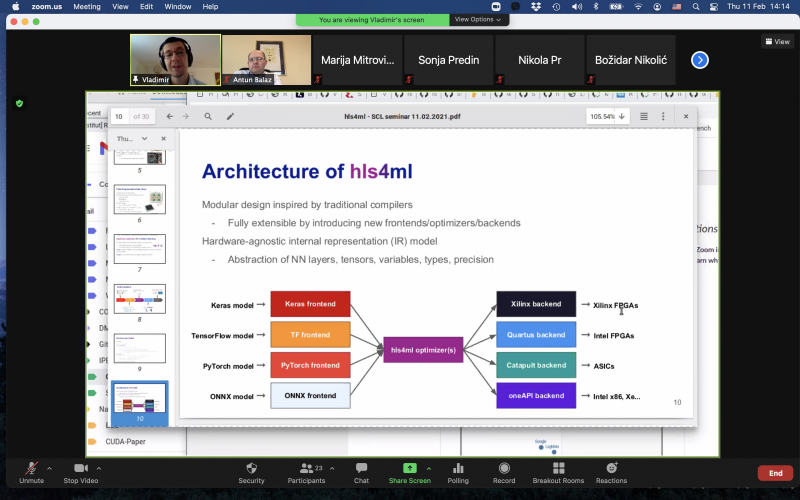Open Polling
Viewport: 800px width, 500px height.
click(x=458, y=472)
